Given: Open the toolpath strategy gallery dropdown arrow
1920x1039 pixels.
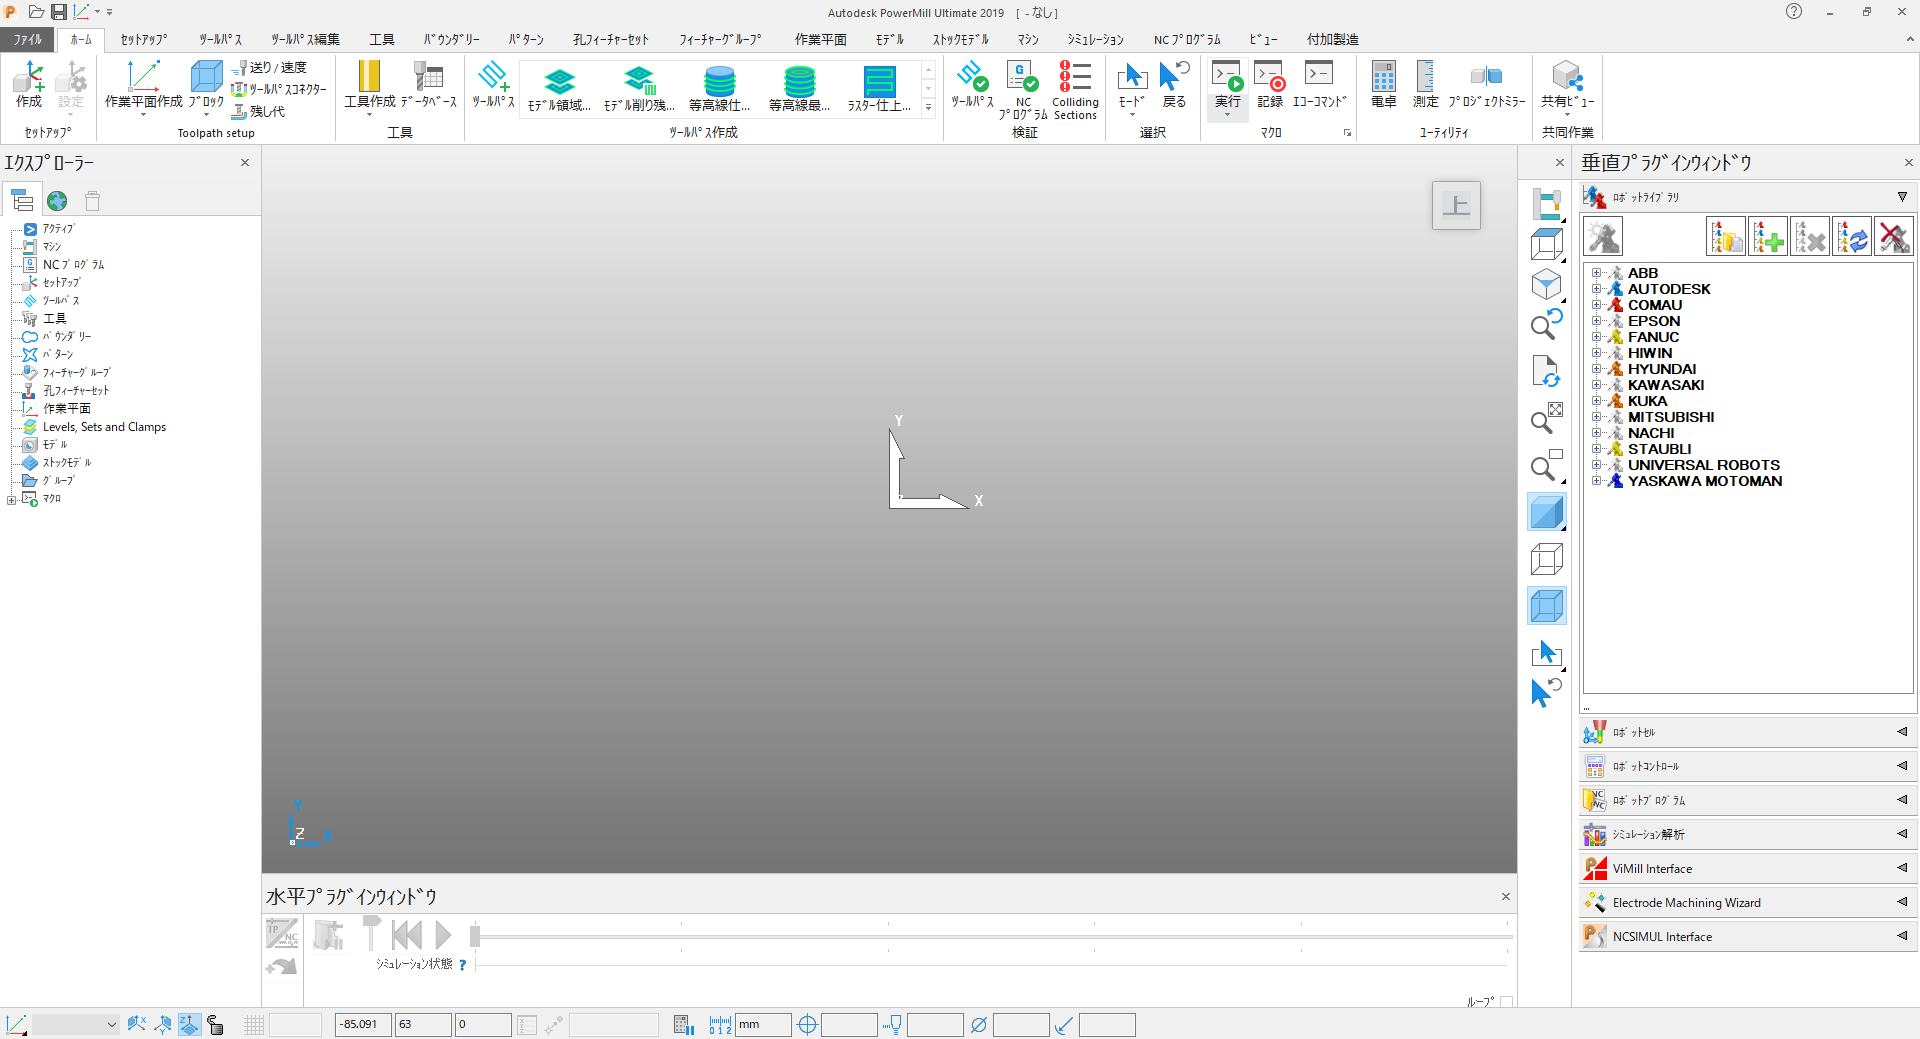Looking at the screenshot, I should (928, 107).
